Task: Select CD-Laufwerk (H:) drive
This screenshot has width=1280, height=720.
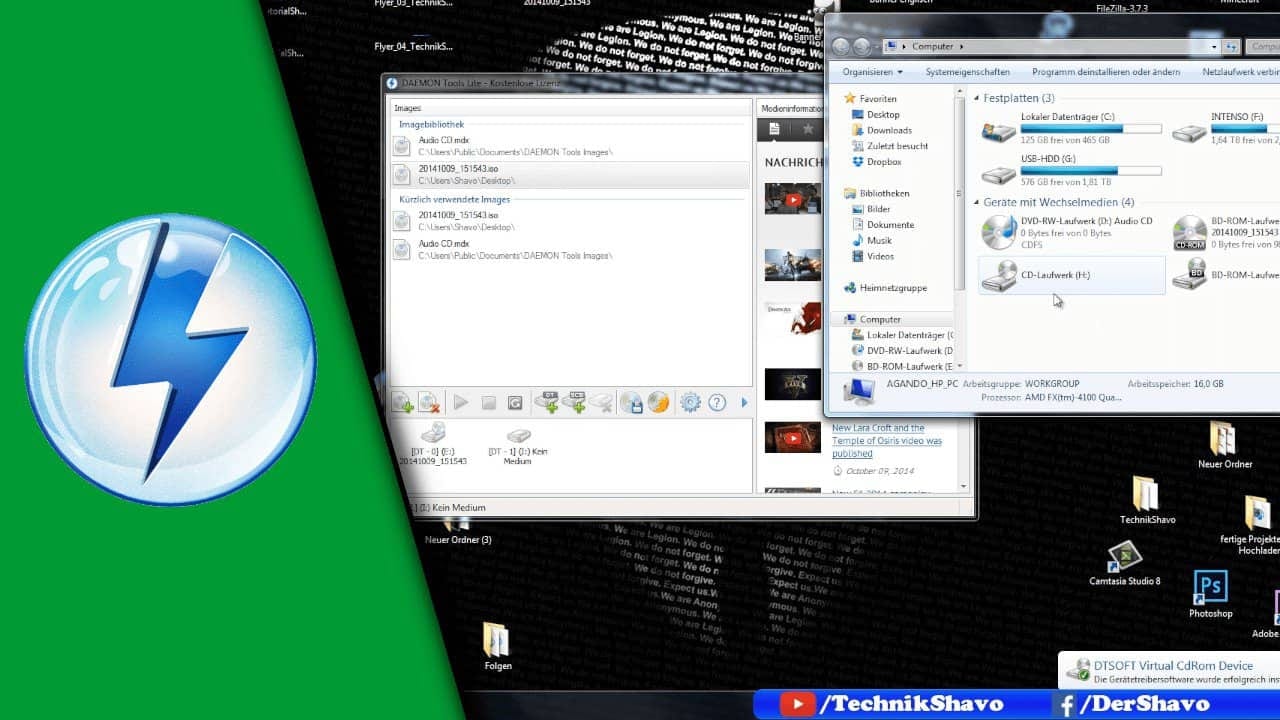Action: tap(1072, 275)
